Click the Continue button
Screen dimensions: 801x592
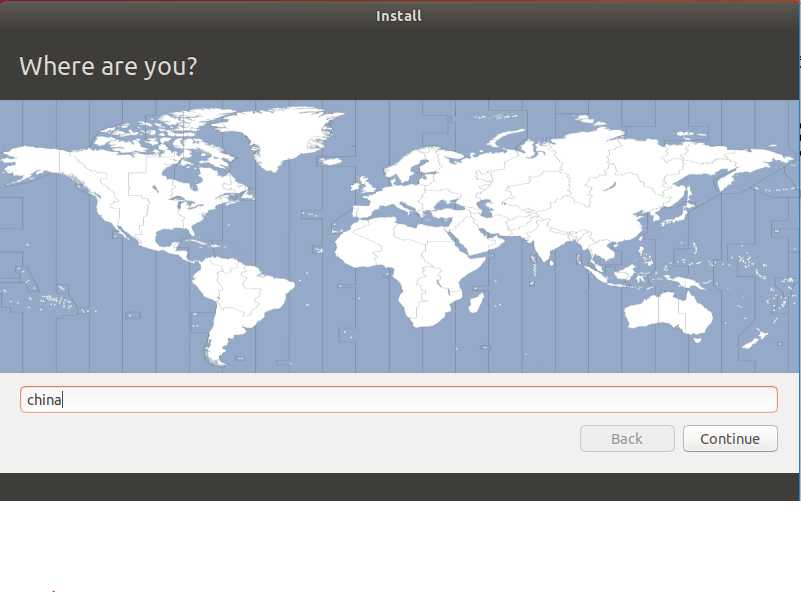(730, 439)
